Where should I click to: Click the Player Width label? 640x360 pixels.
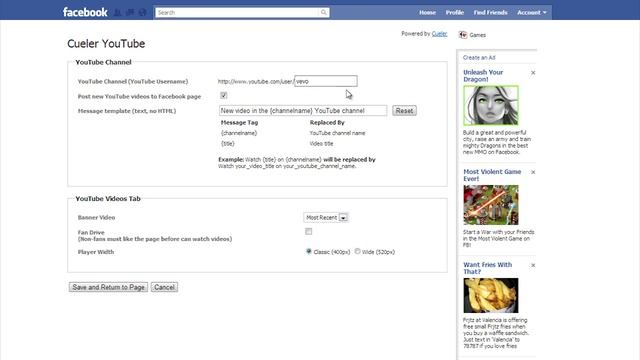point(96,252)
